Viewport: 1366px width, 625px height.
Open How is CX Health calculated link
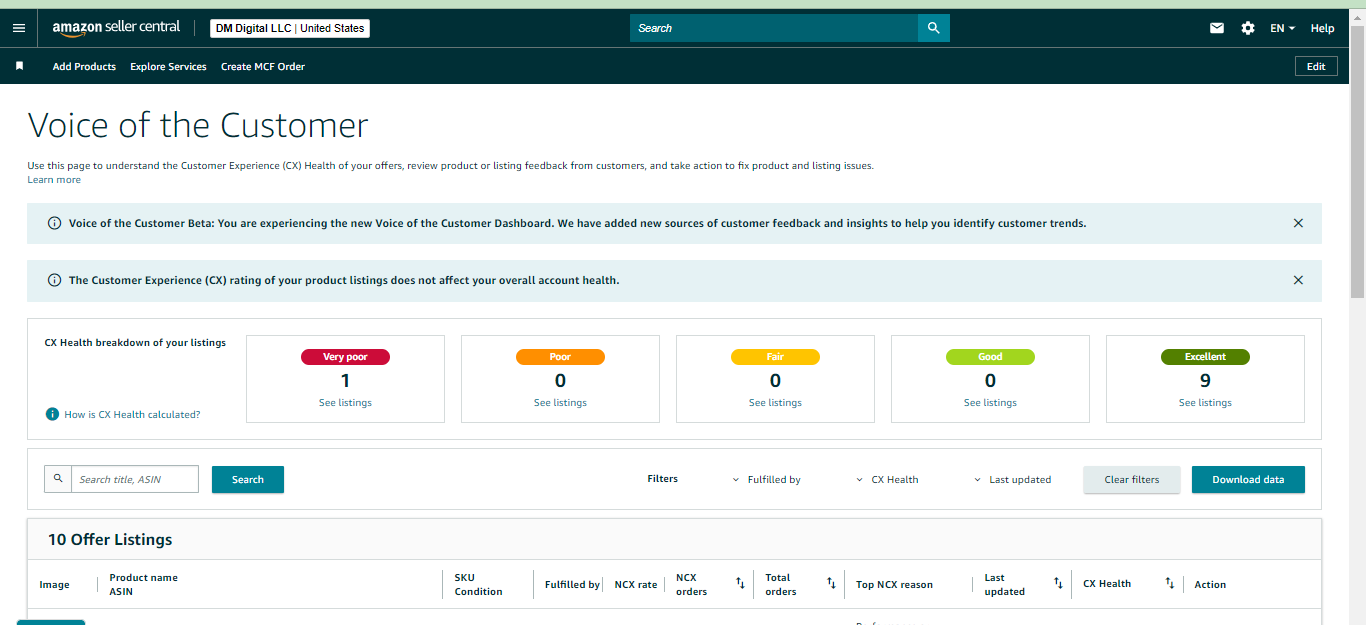[x=132, y=414]
